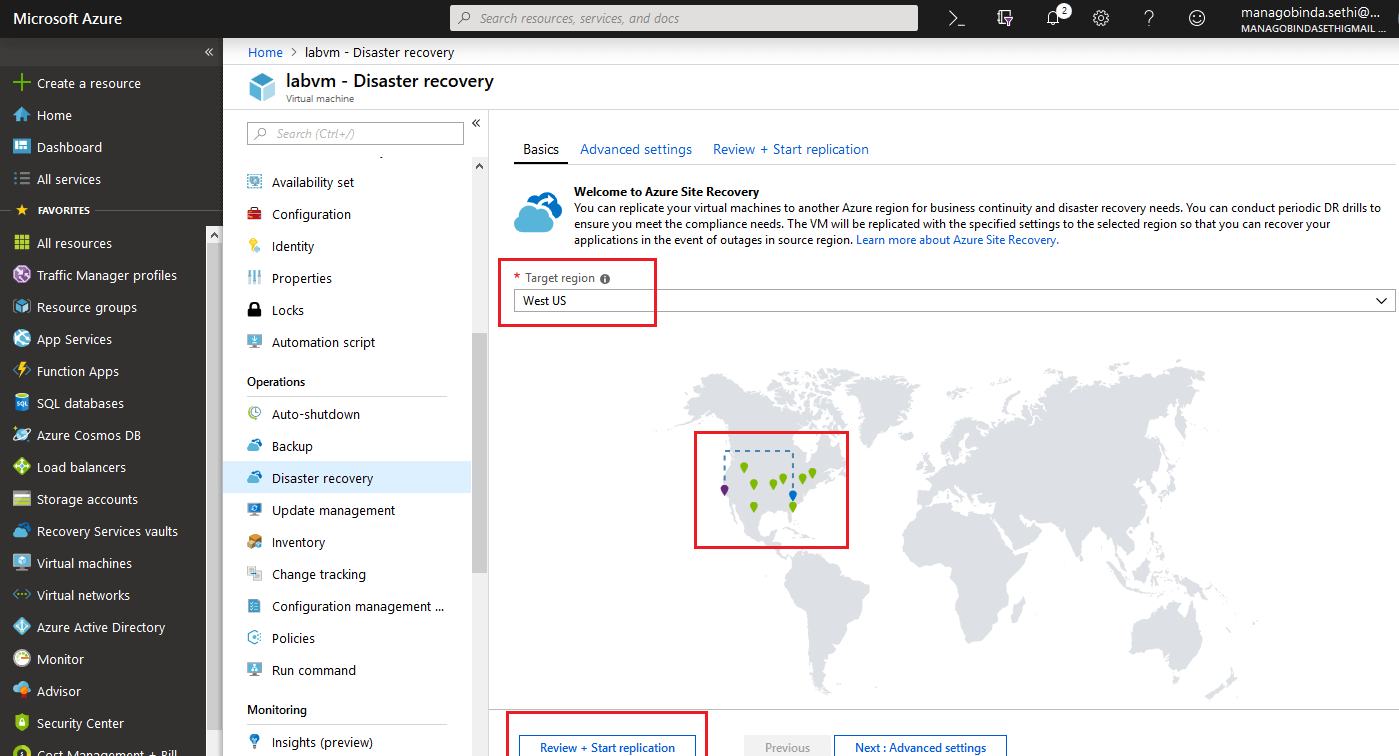Open the portal Settings gear
Screen dimensions: 1399x756
(1101, 18)
